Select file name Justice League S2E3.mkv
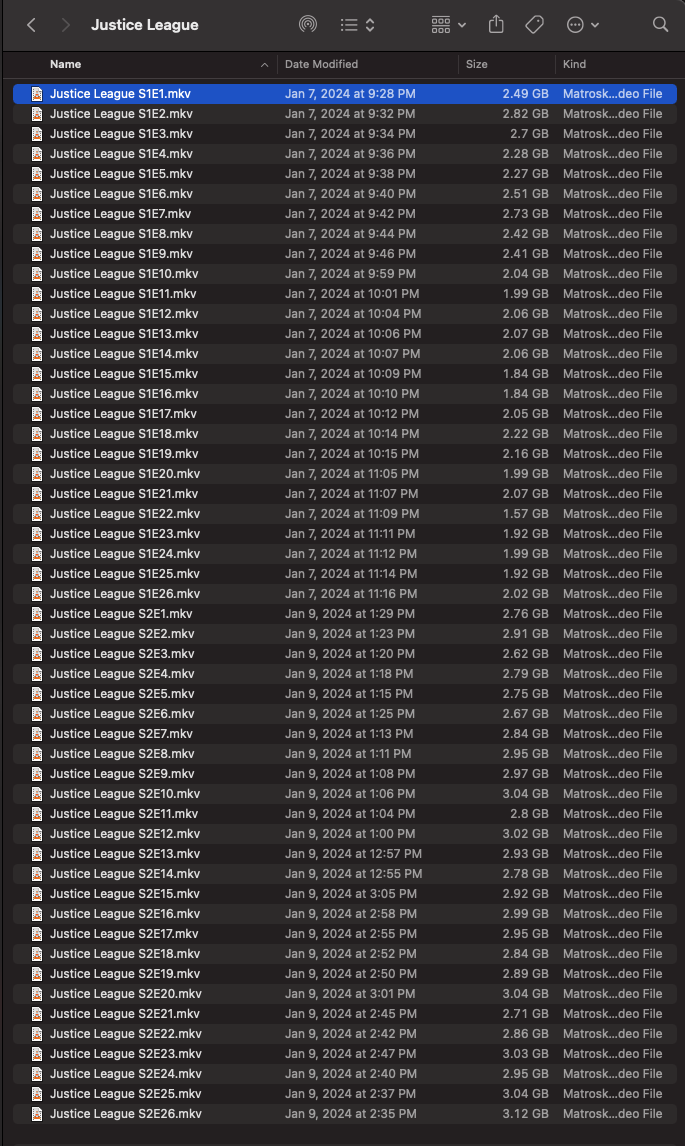Viewport: 685px width, 1146px height. click(122, 653)
